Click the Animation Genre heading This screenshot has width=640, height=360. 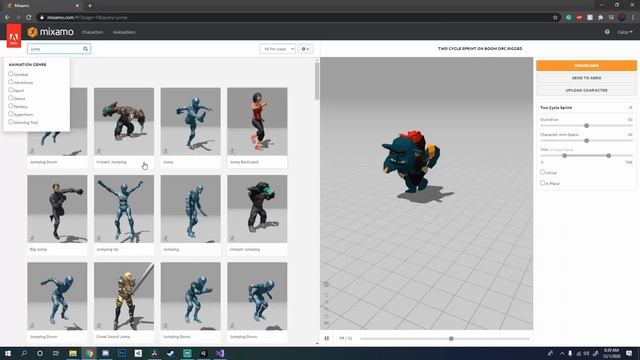tap(27, 64)
